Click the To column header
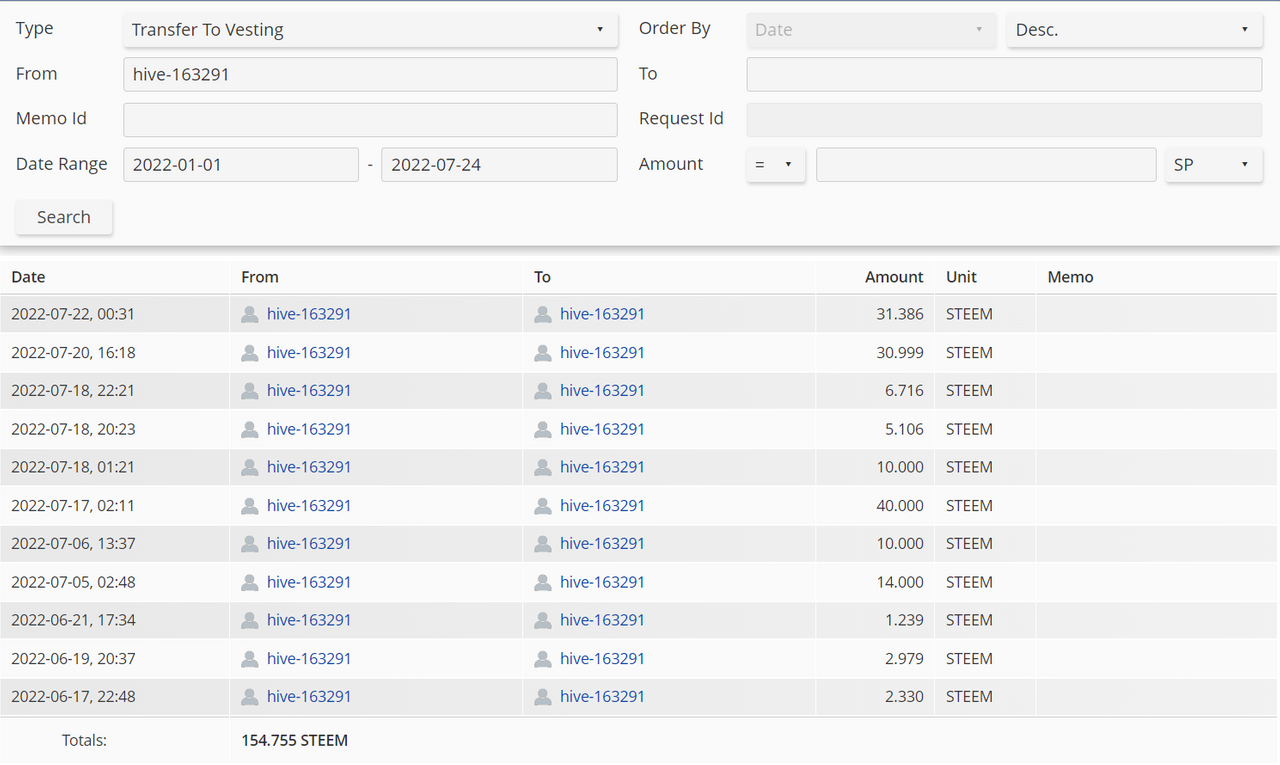This screenshot has width=1280, height=765. click(542, 277)
